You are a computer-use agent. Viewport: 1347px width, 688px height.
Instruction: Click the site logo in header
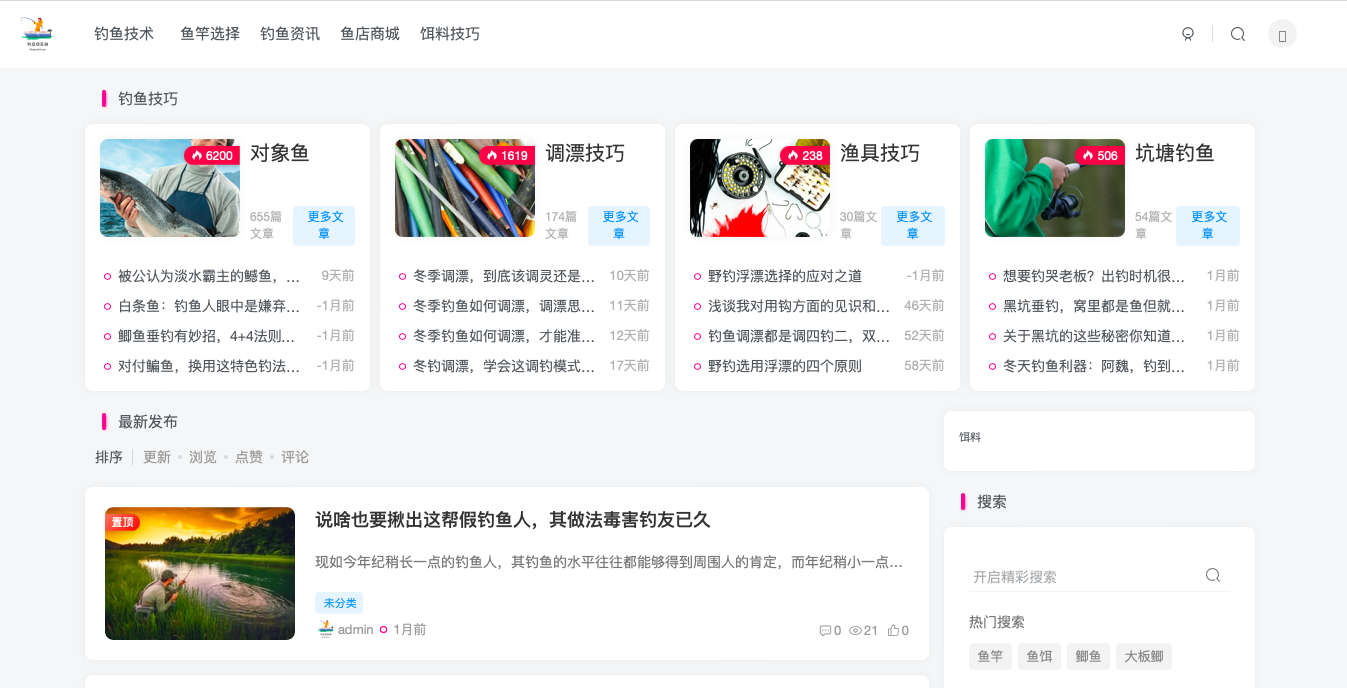click(36, 34)
